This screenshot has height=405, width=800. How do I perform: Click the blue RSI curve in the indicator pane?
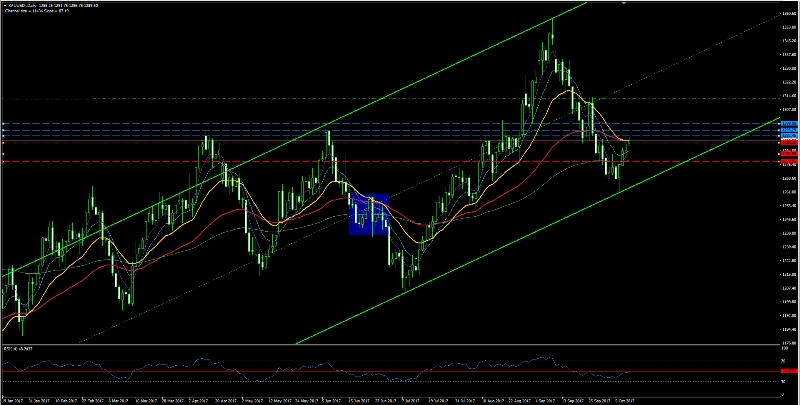coord(204,360)
